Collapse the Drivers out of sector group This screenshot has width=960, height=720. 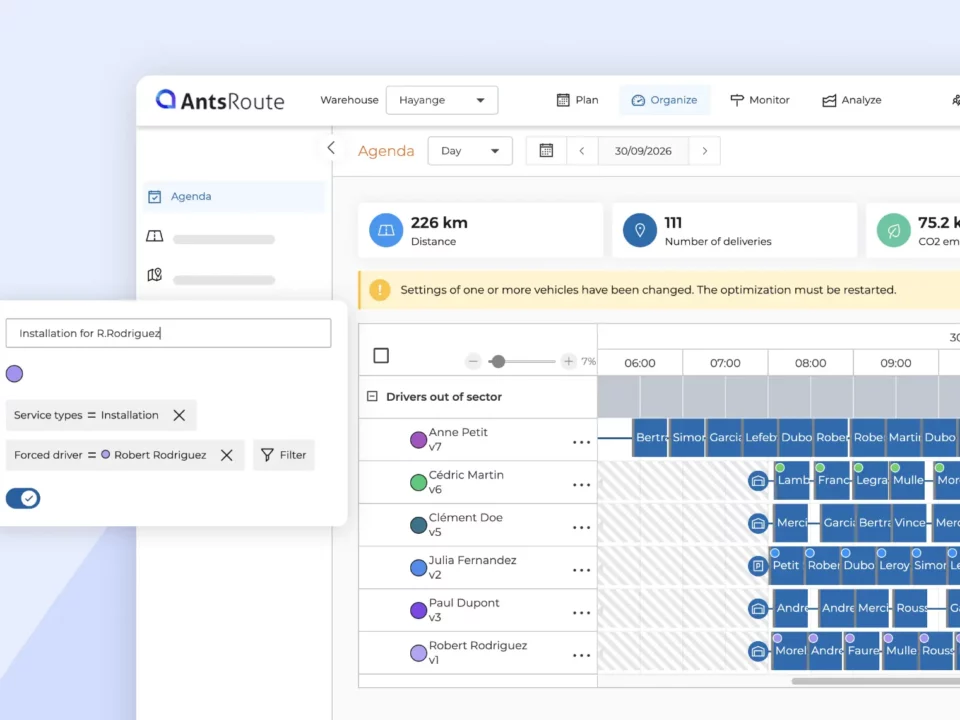tap(372, 396)
